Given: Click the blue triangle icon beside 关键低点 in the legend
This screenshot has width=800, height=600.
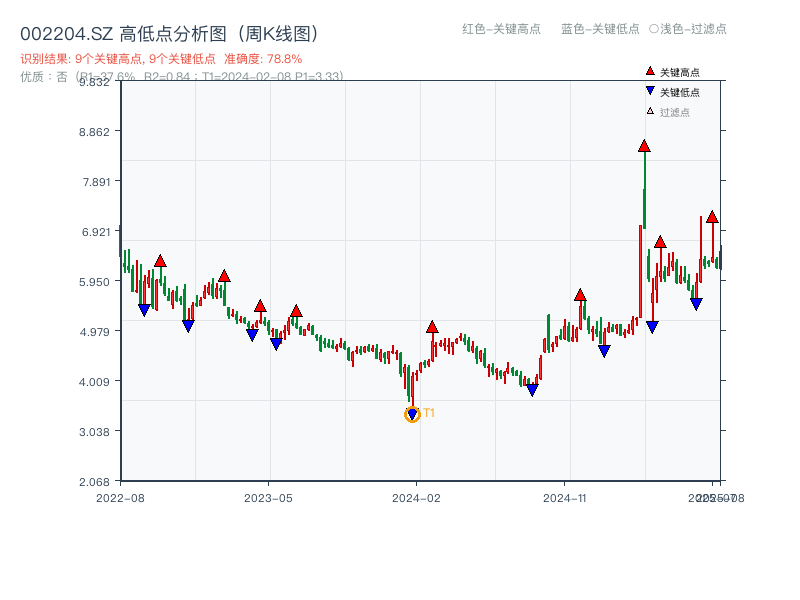Looking at the screenshot, I should (x=650, y=91).
